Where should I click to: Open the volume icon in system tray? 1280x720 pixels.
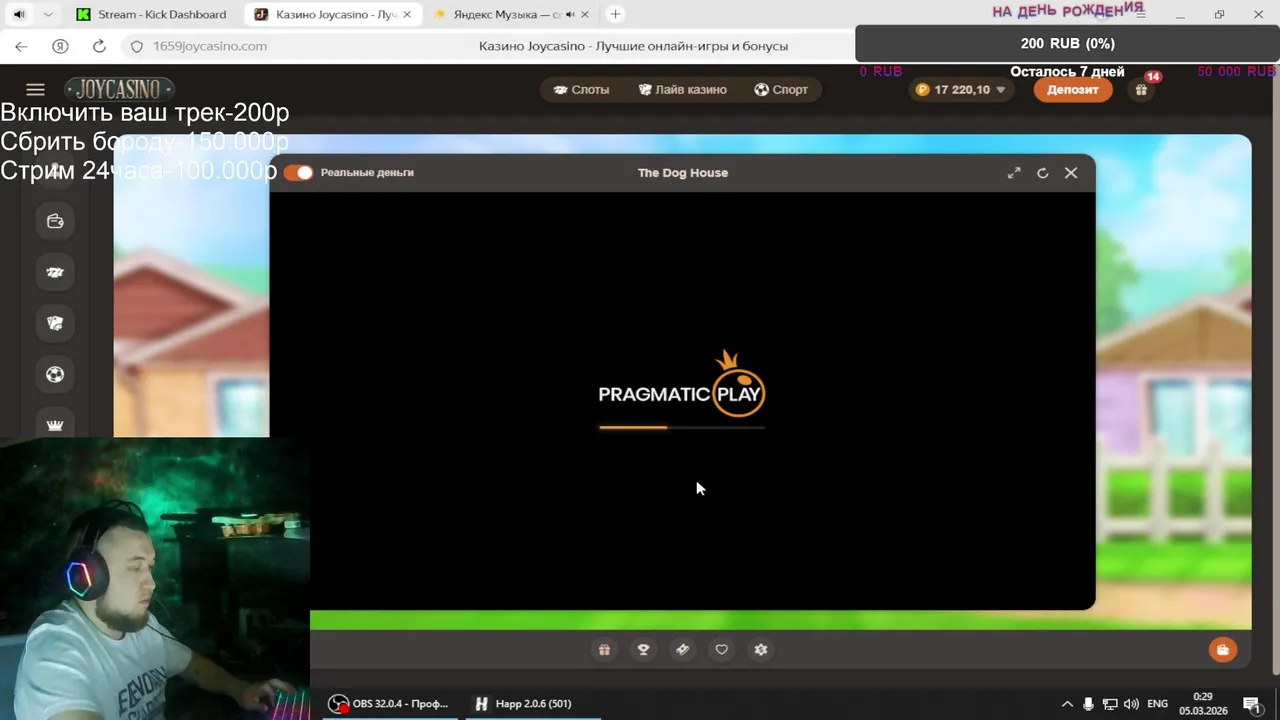1131,704
